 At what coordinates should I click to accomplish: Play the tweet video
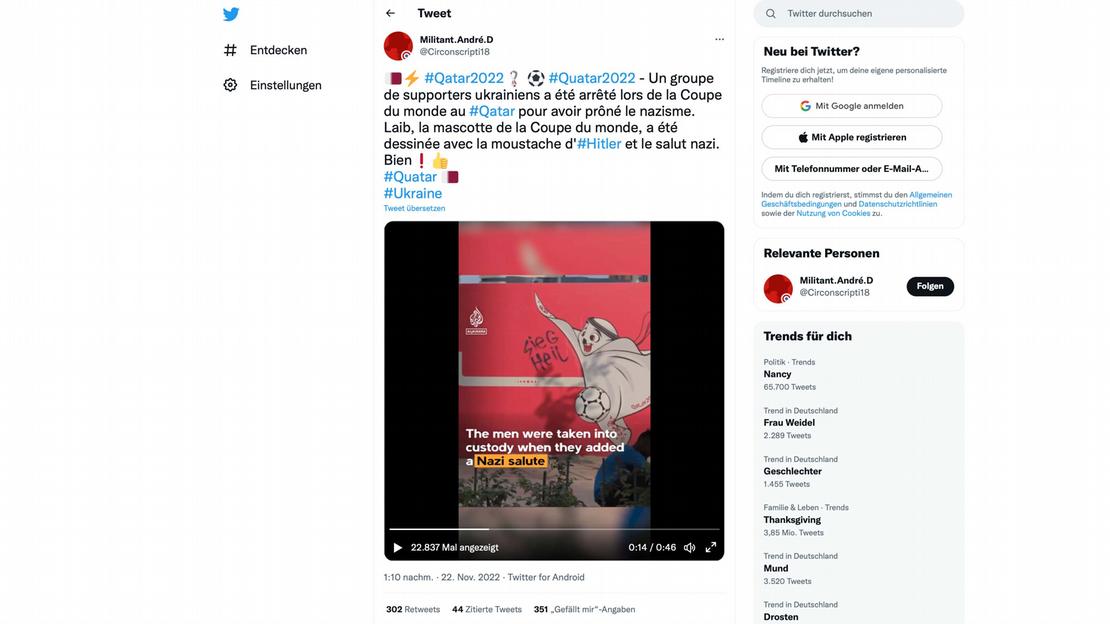tap(397, 547)
